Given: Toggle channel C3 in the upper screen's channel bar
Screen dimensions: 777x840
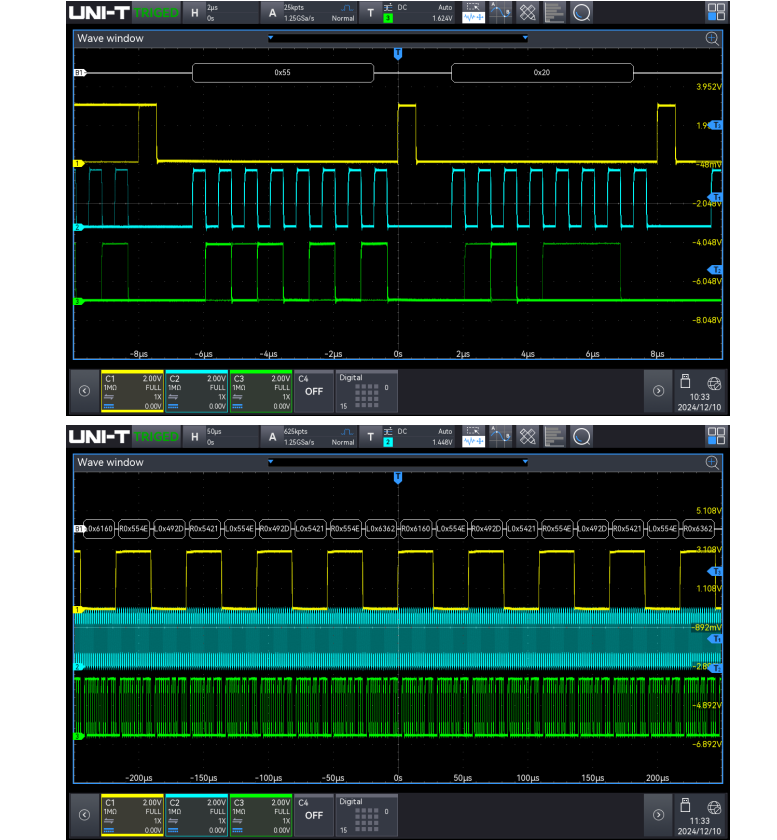Looking at the screenshot, I should tap(260, 391).
